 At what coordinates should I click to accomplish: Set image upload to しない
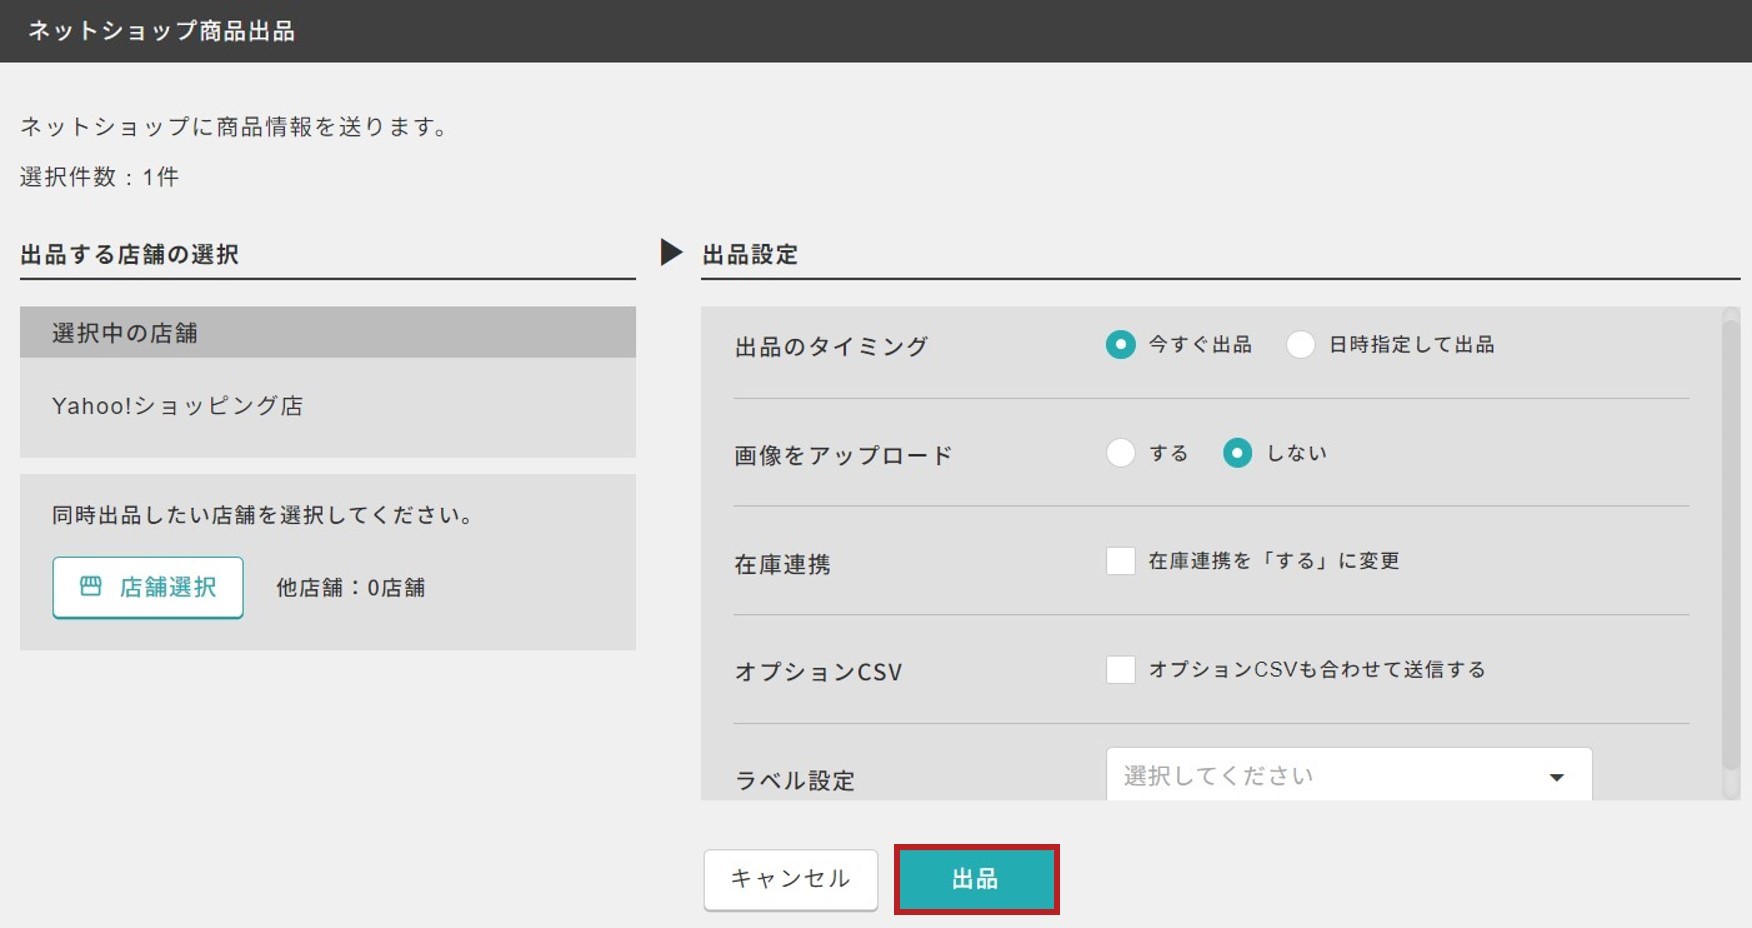(1237, 453)
